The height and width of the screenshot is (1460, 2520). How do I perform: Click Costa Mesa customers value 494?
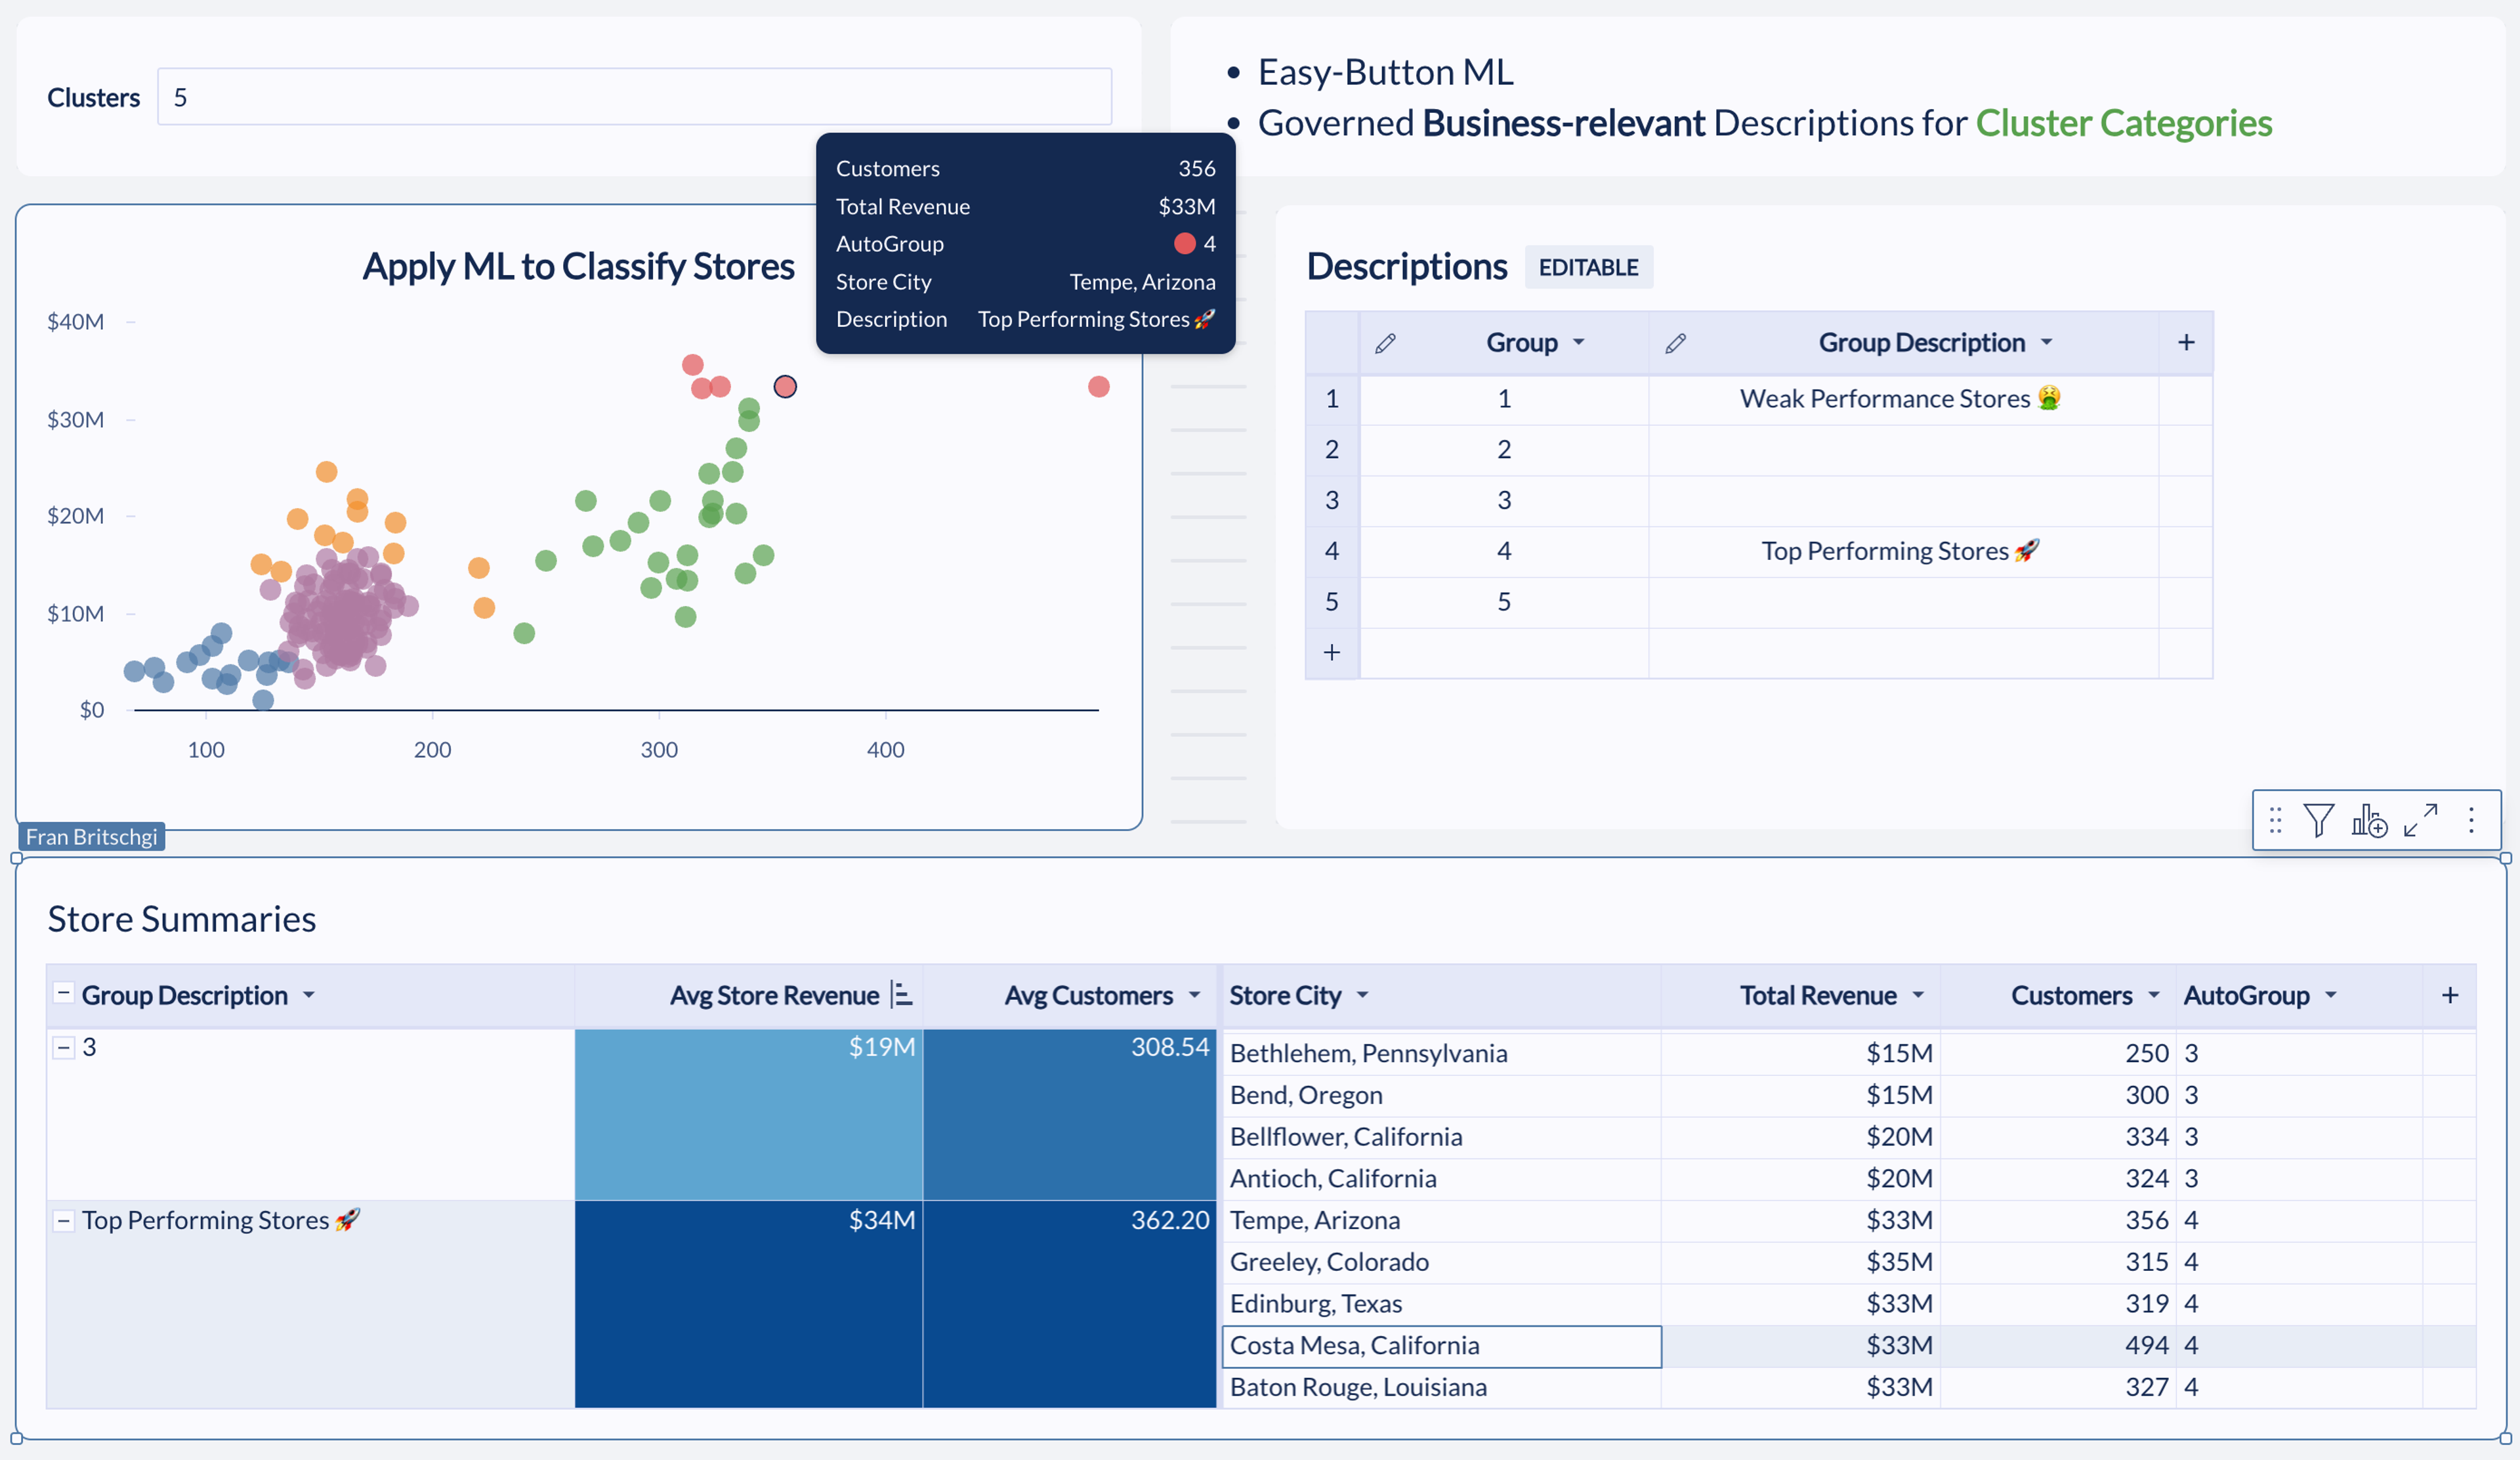(x=2058, y=1347)
